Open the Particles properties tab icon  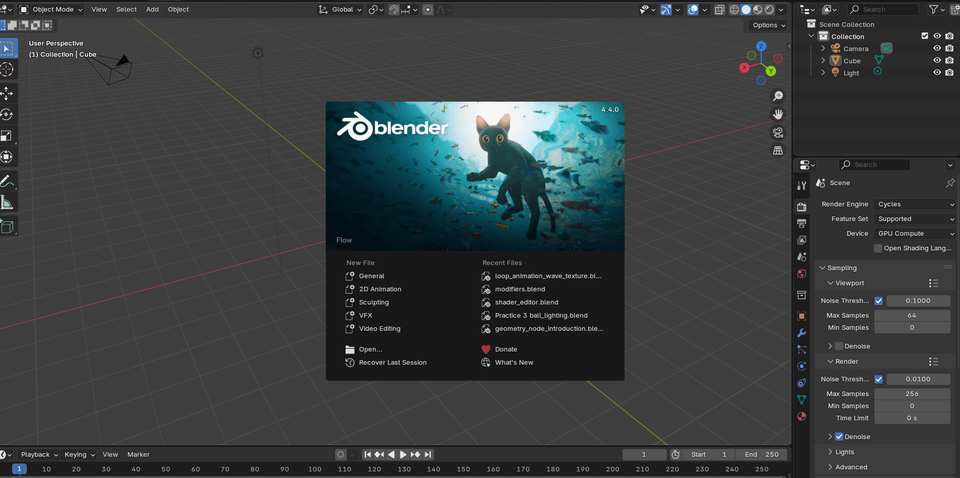click(801, 349)
